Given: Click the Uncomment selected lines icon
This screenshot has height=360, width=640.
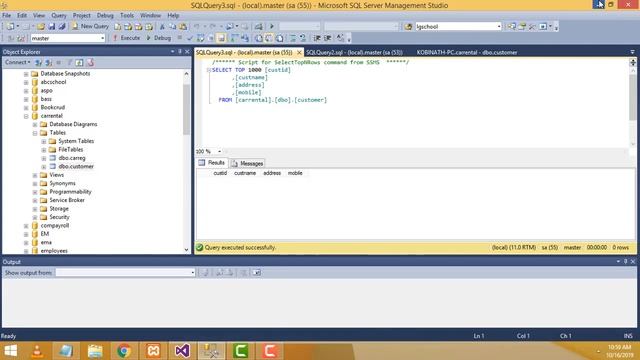Looking at the screenshot, I should coord(303,38).
